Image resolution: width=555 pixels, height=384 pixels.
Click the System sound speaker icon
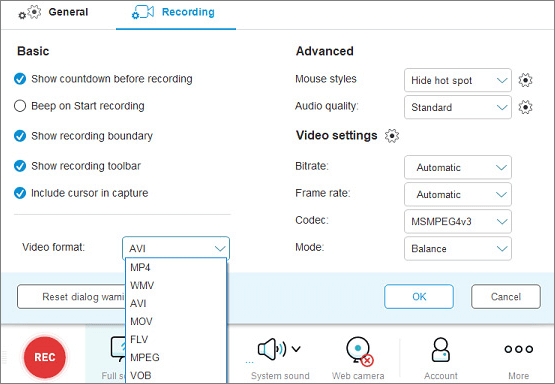[272, 349]
